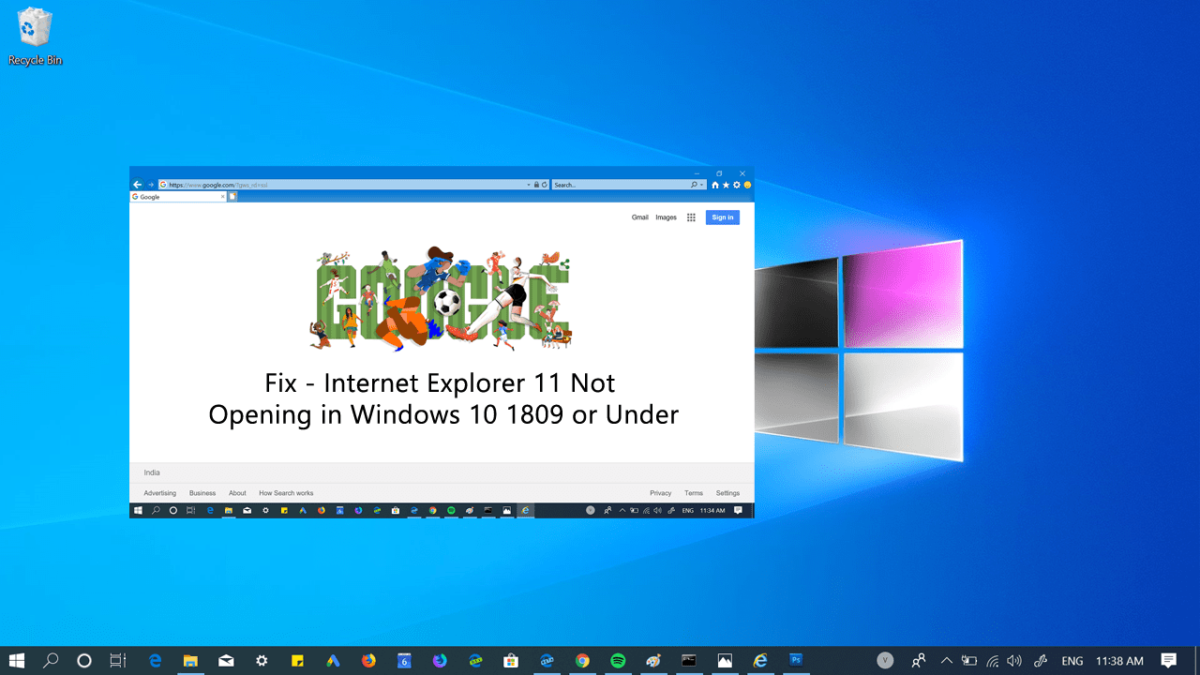Open the Google apps grid icon
This screenshot has width=1200, height=675.
click(x=691, y=217)
